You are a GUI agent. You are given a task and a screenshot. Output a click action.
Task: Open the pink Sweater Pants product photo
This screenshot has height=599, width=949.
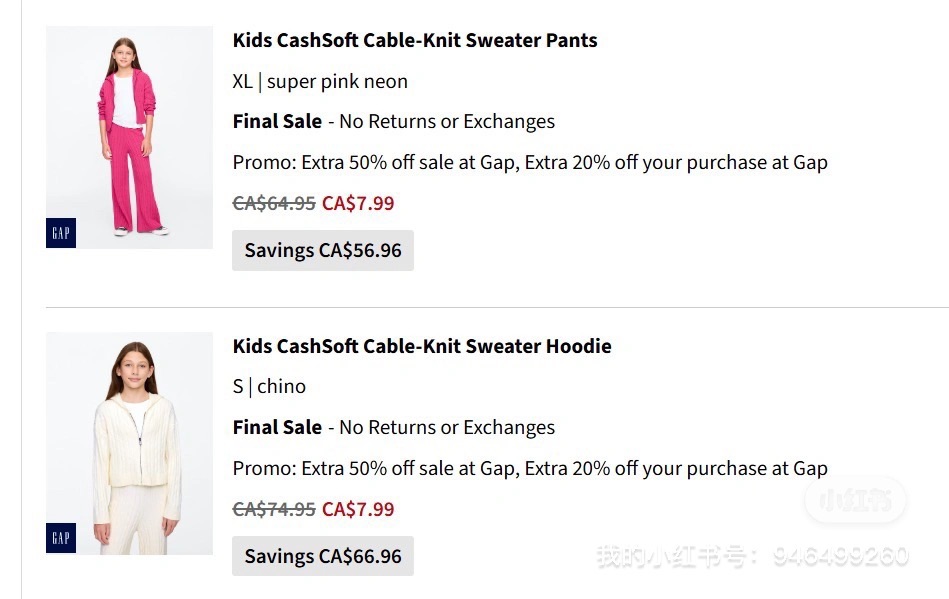(x=129, y=137)
